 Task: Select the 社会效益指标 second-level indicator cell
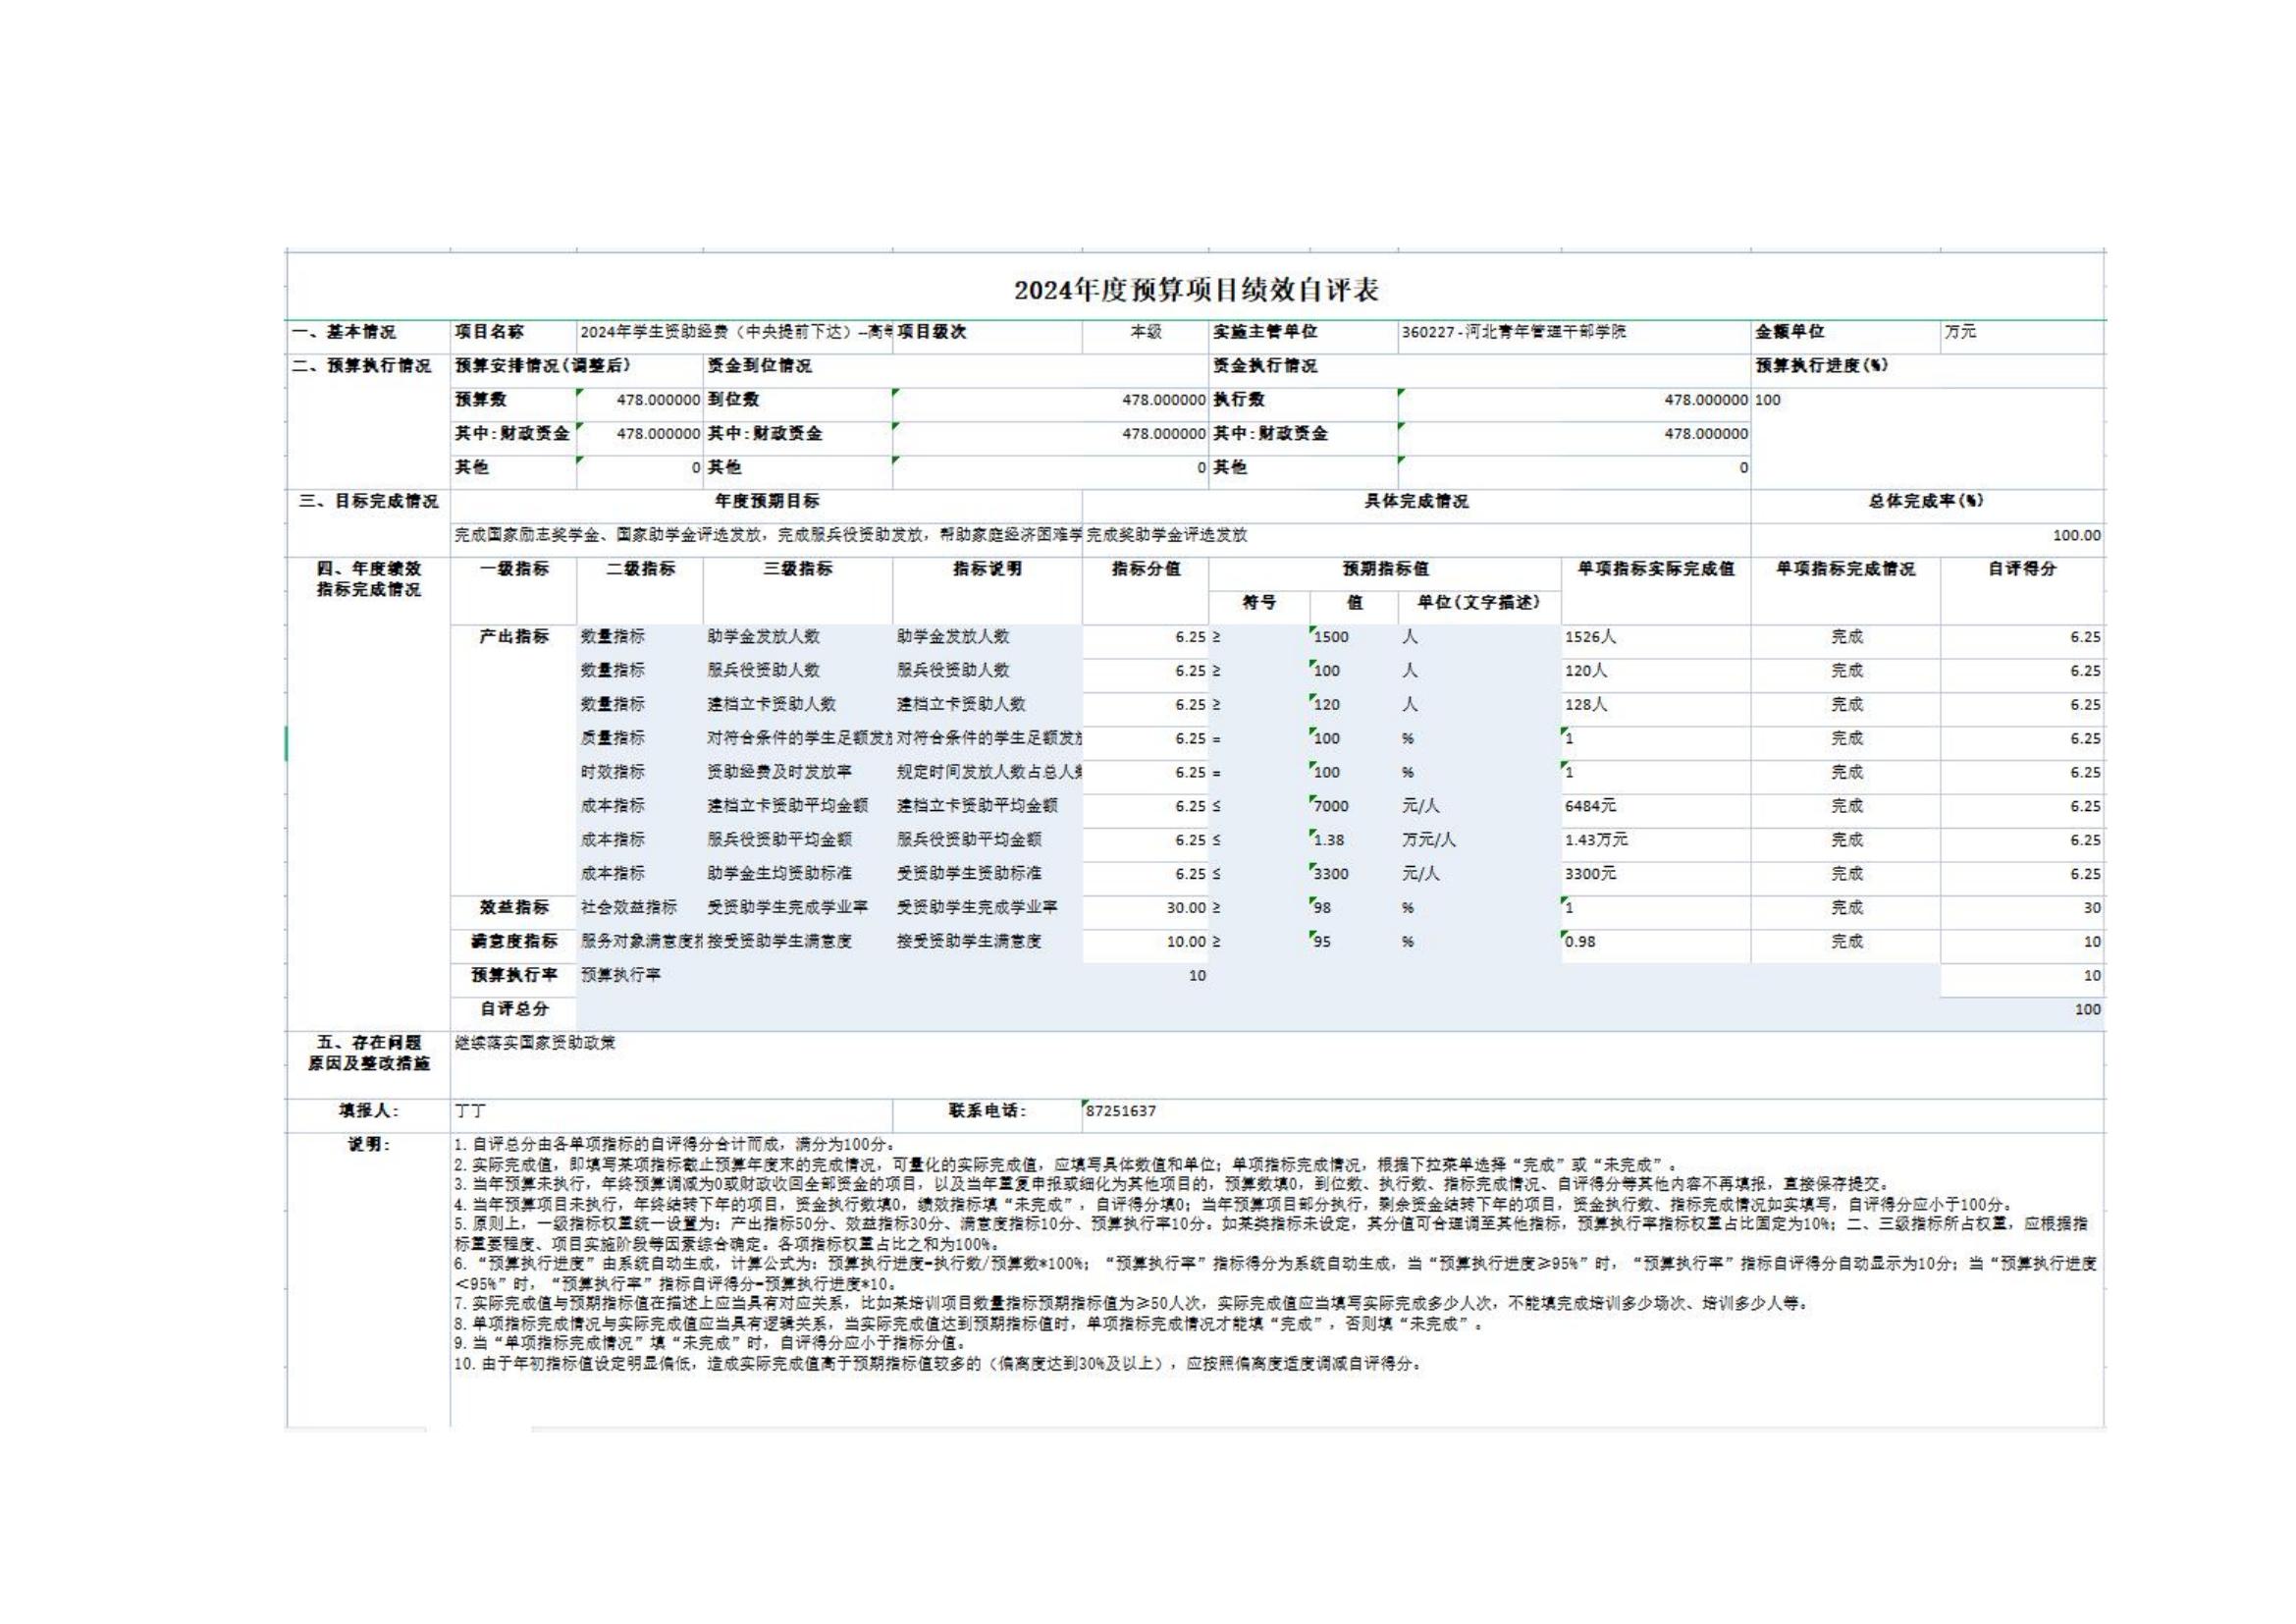point(628,908)
